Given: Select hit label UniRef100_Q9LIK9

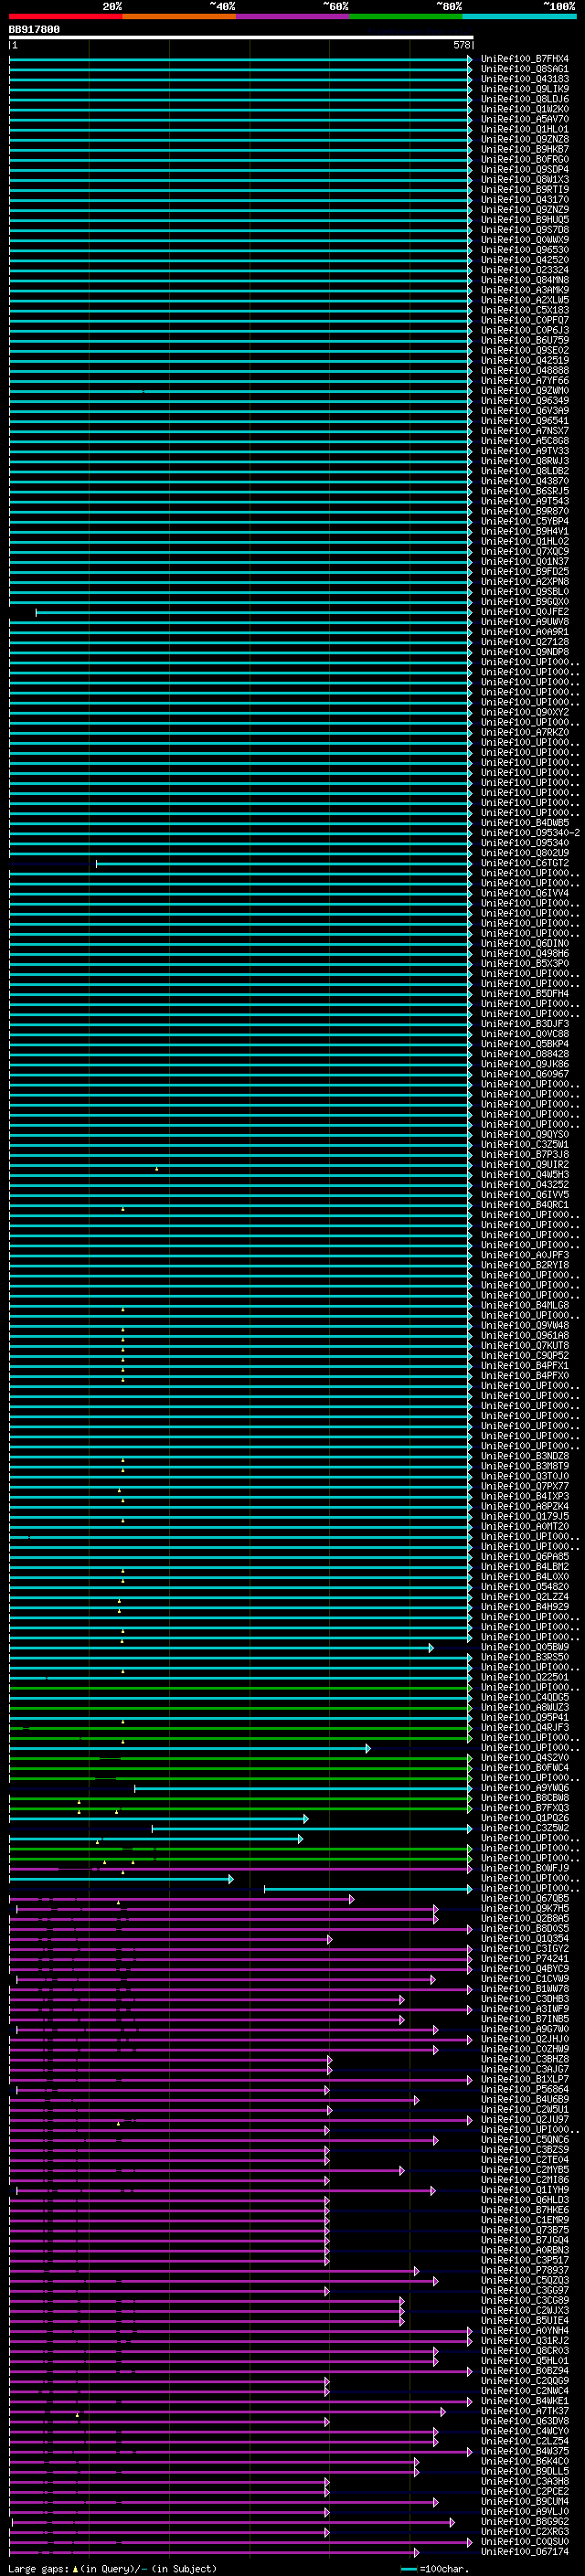Looking at the screenshot, I should (525, 89).
